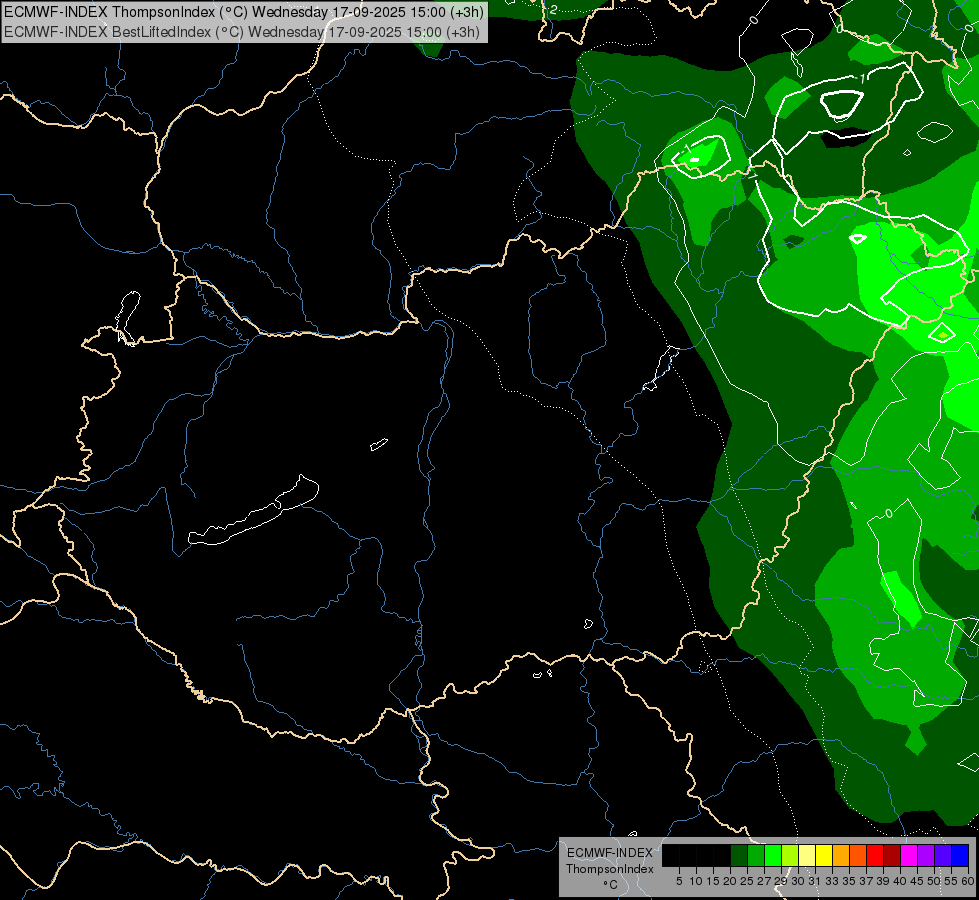Click the legend tick label "60"
Viewport: 979px width, 900px height.
(967, 881)
